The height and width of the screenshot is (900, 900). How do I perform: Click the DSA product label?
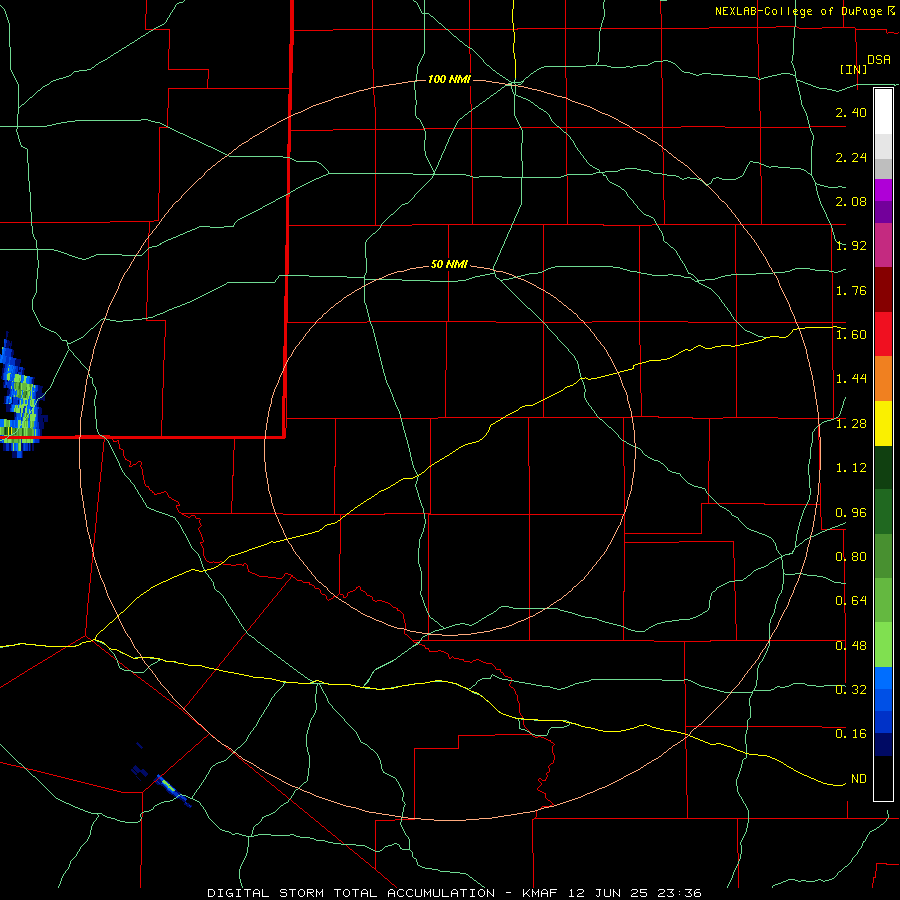pyautogui.click(x=879, y=60)
